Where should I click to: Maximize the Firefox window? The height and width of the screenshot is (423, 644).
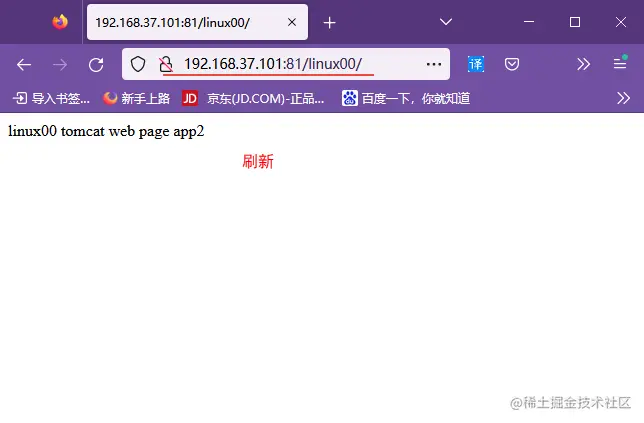coord(575,22)
